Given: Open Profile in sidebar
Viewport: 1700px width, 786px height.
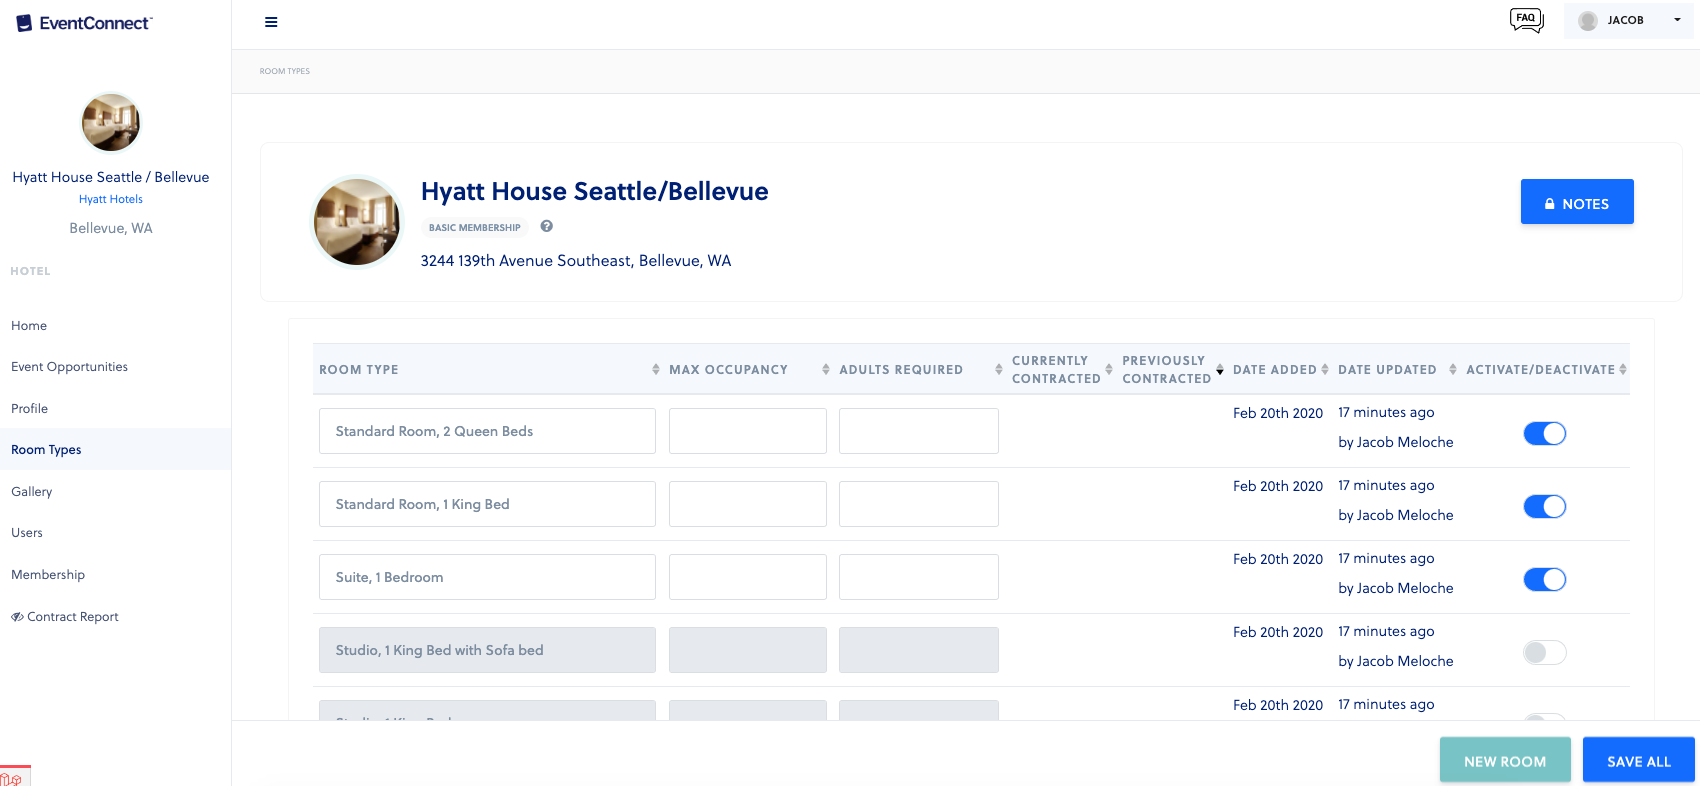Looking at the screenshot, I should [29, 408].
